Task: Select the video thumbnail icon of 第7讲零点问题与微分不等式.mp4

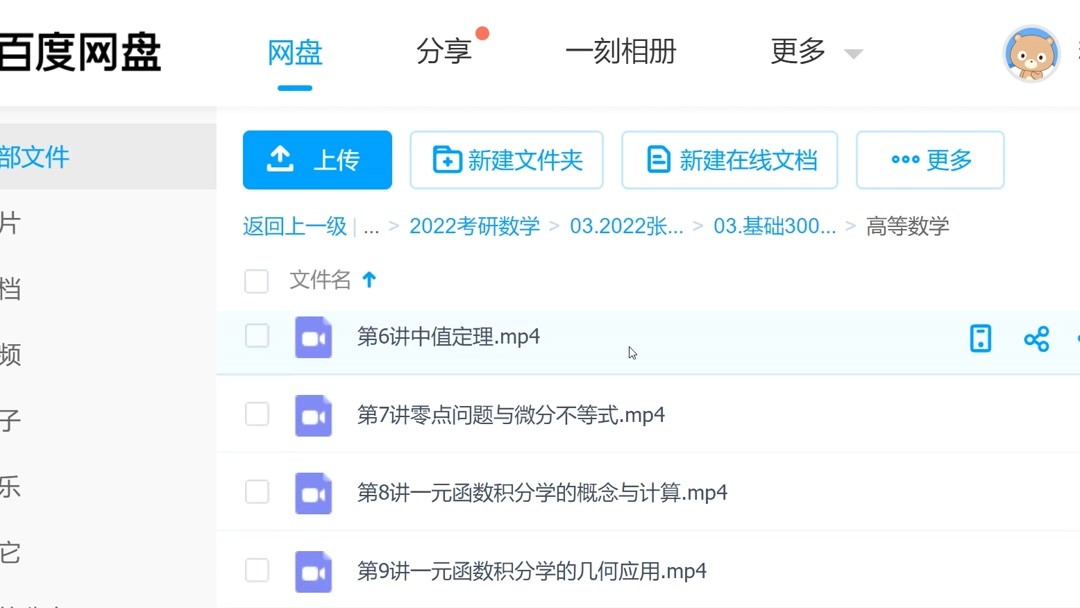Action: pyautogui.click(x=312, y=414)
